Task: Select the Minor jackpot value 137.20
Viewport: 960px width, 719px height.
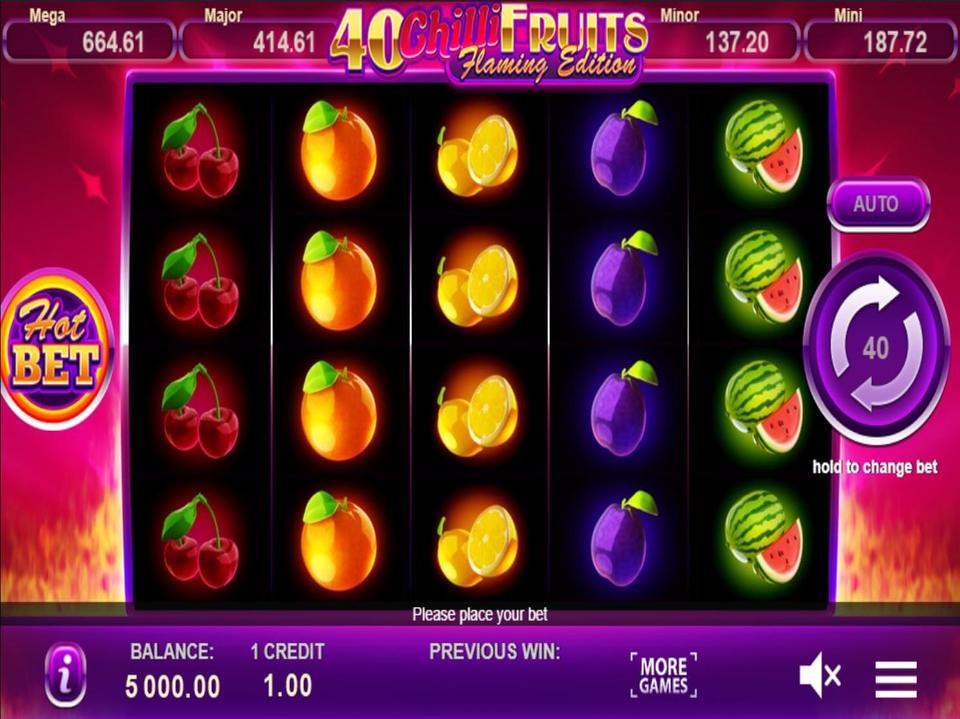Action: coord(737,42)
